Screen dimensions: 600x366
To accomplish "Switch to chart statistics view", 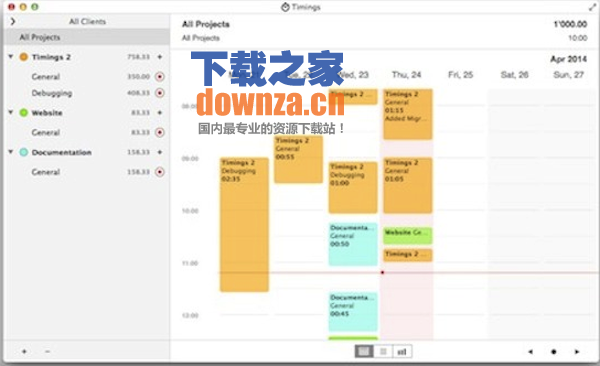I will pos(402,351).
